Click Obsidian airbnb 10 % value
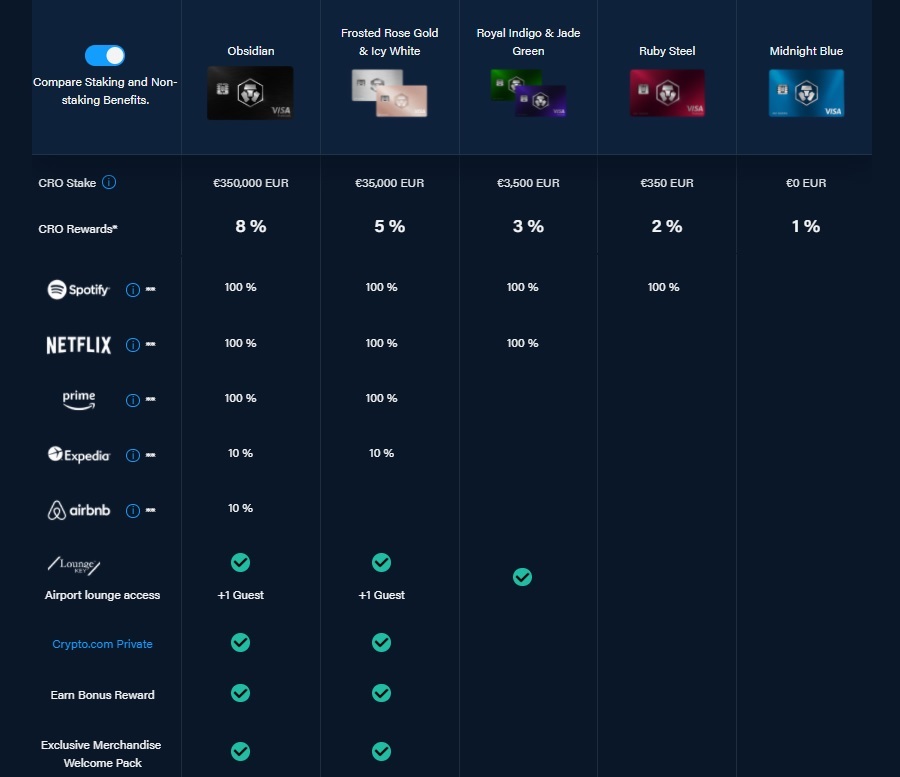The height and width of the screenshot is (777, 900). pyautogui.click(x=240, y=508)
